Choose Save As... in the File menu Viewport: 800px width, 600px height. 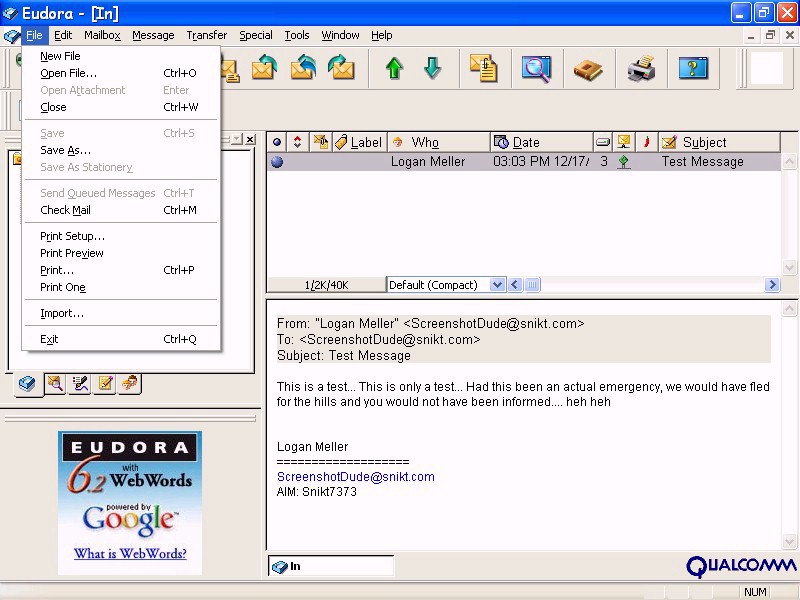121,150
